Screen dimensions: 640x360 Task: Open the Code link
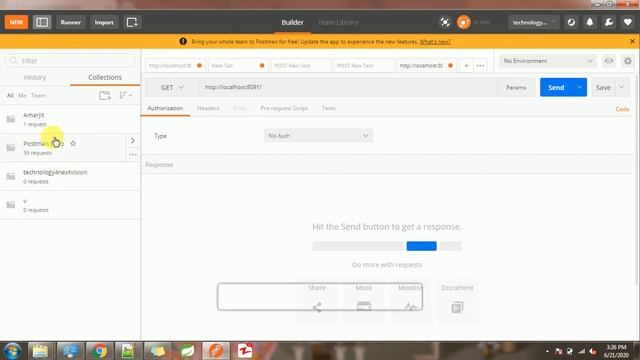[622, 109]
